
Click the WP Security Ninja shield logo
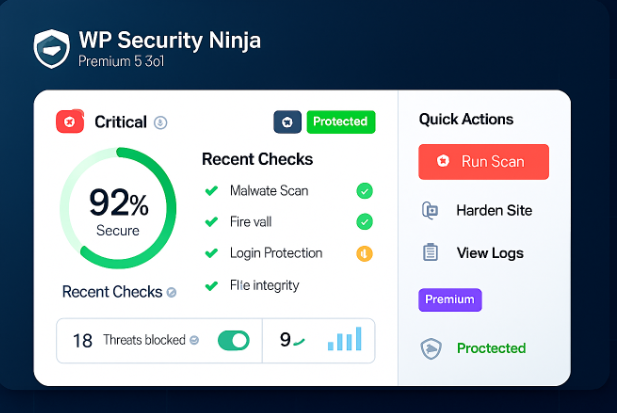click(52, 49)
